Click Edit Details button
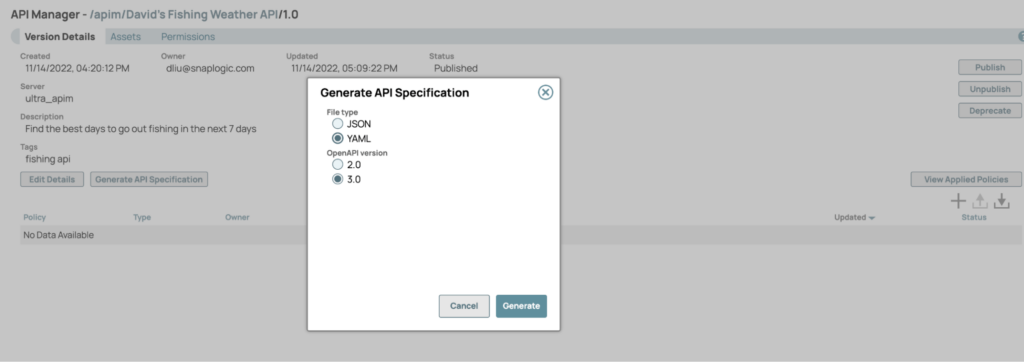Viewport: 1024px width, 362px height. [x=52, y=179]
